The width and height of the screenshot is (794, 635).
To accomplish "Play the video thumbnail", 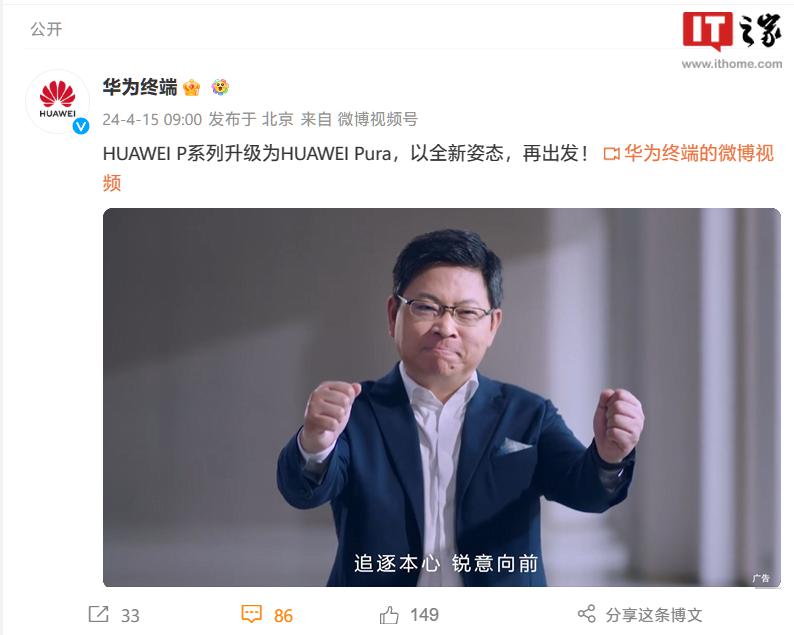I will click(442, 398).
